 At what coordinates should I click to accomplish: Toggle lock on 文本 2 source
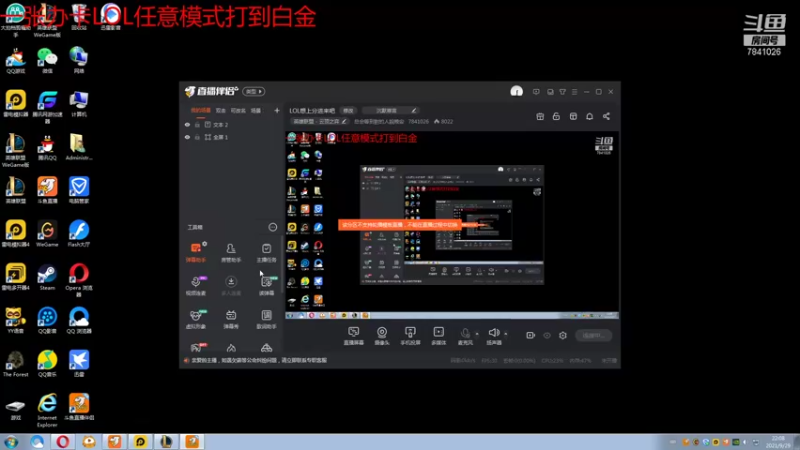[x=197, y=124]
